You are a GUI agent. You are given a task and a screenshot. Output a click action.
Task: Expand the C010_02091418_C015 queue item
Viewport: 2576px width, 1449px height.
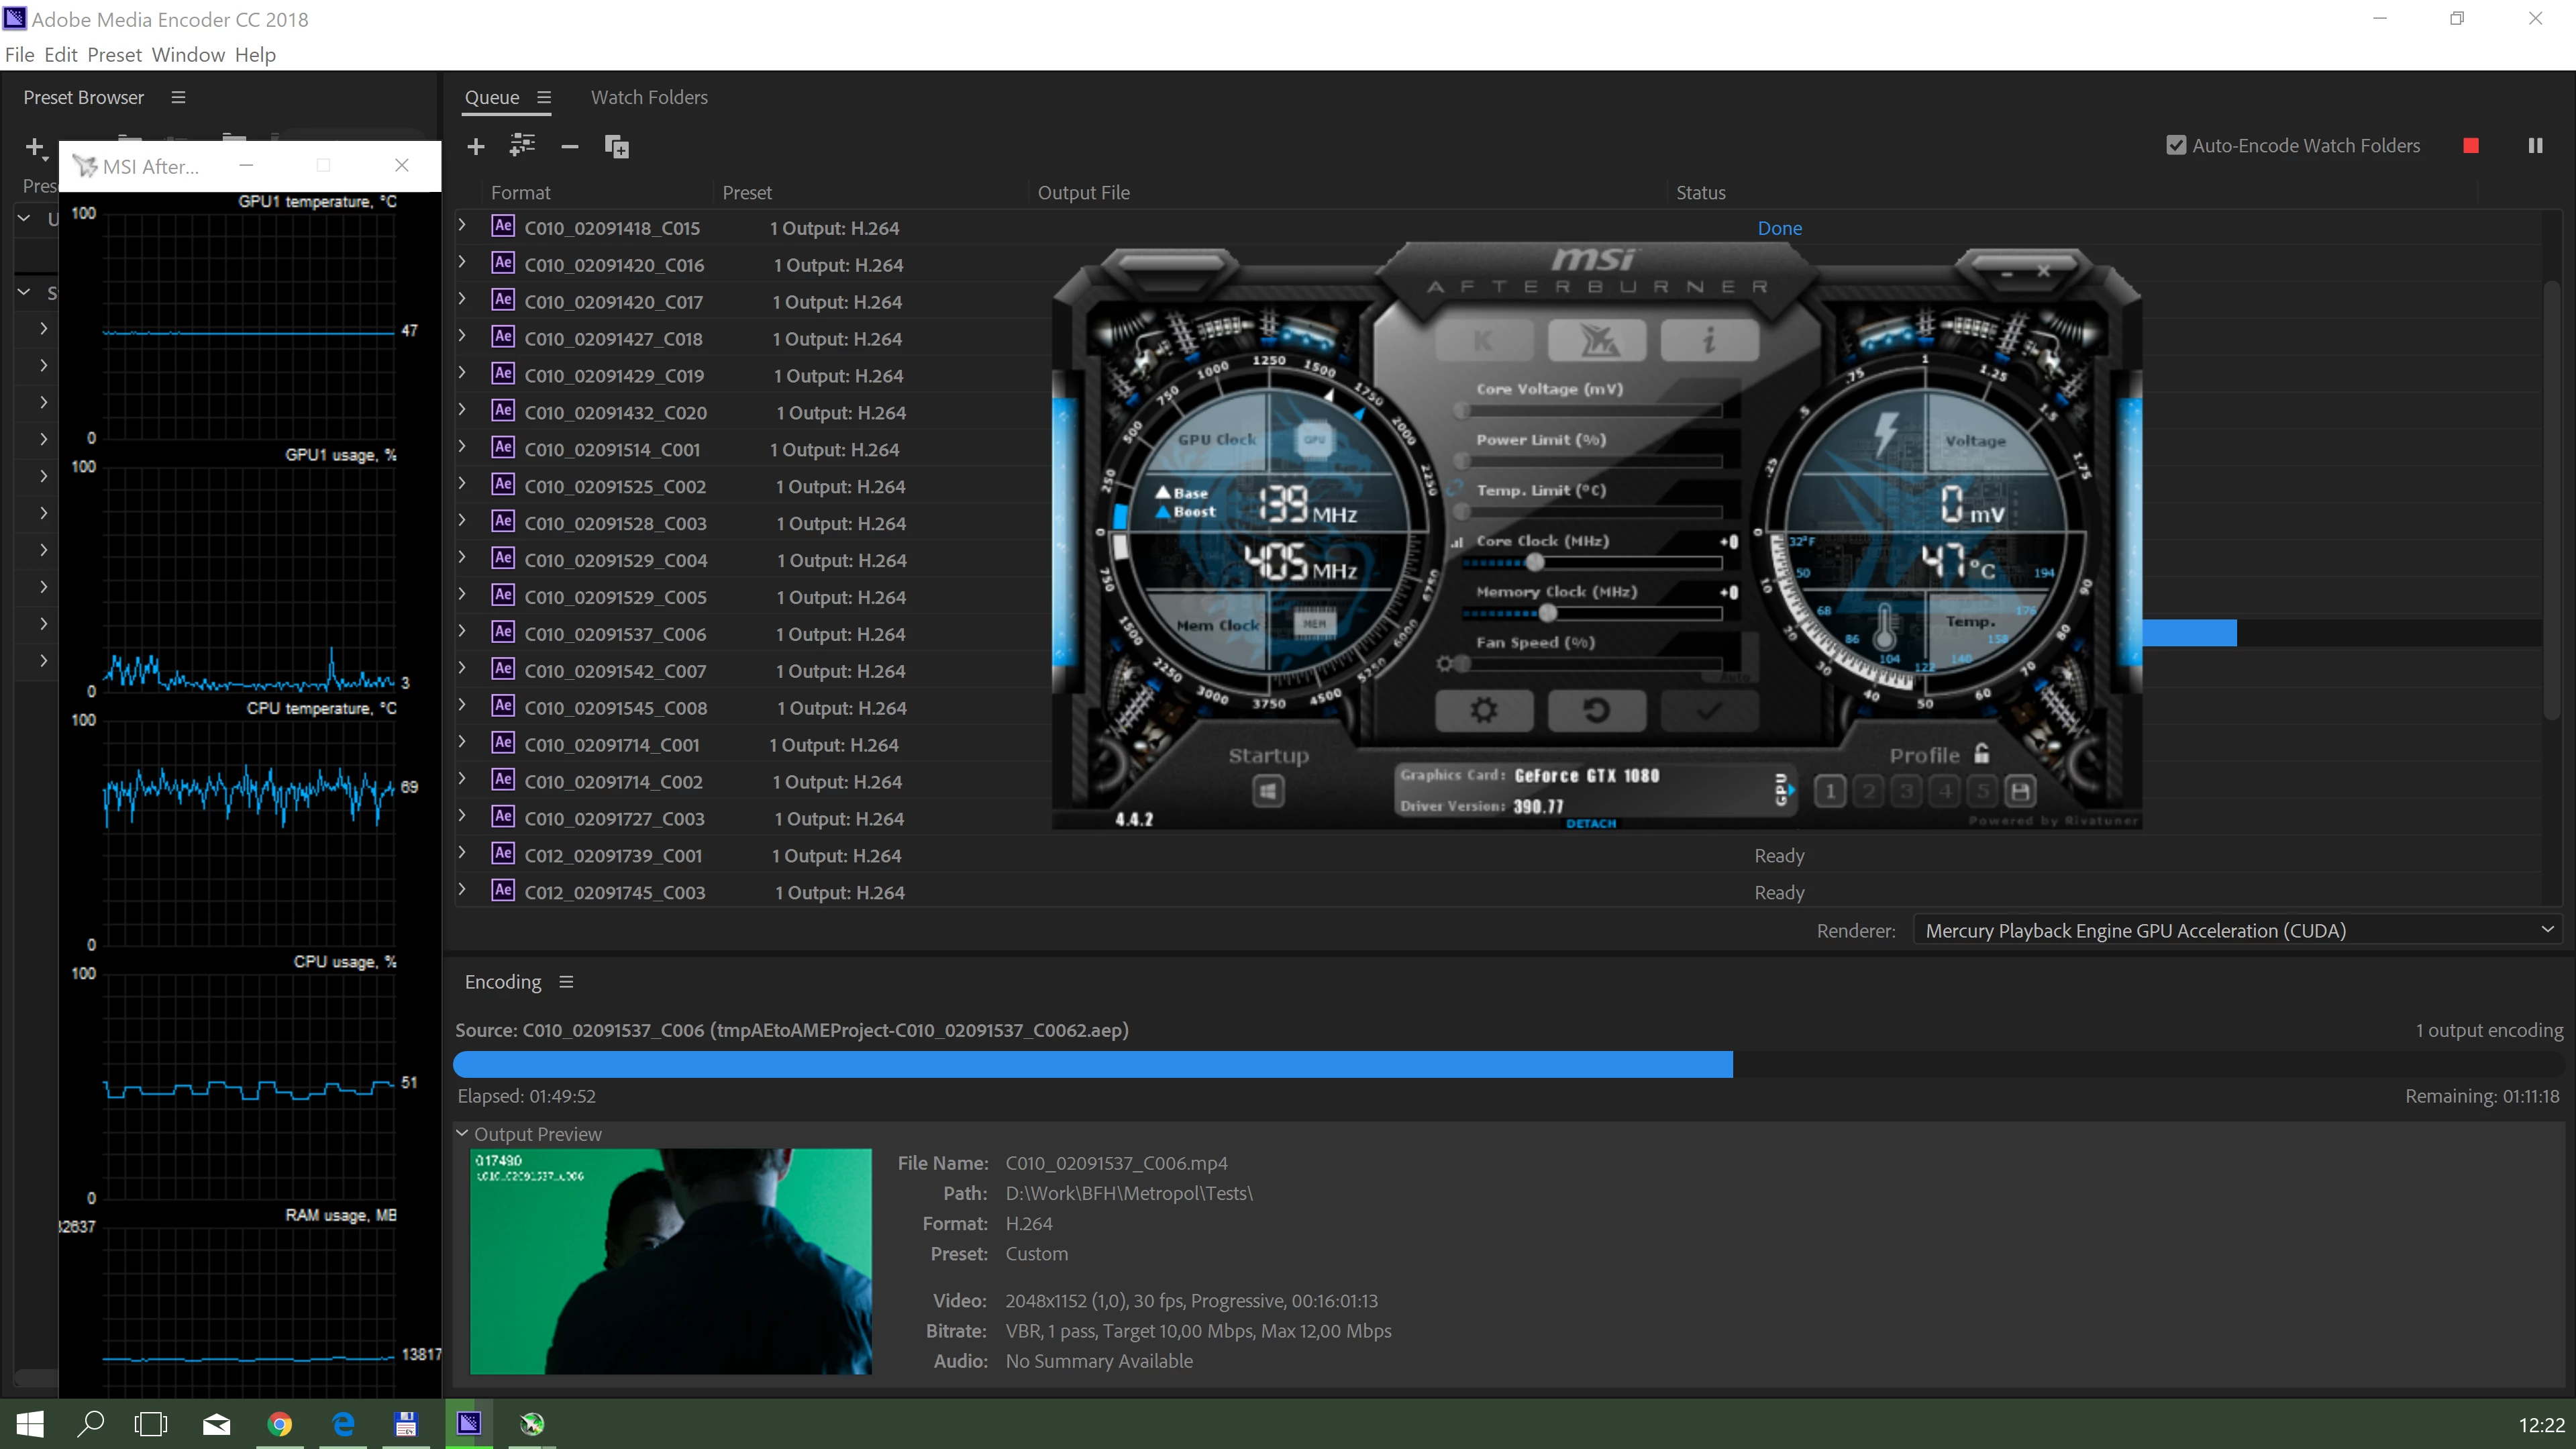coord(462,226)
